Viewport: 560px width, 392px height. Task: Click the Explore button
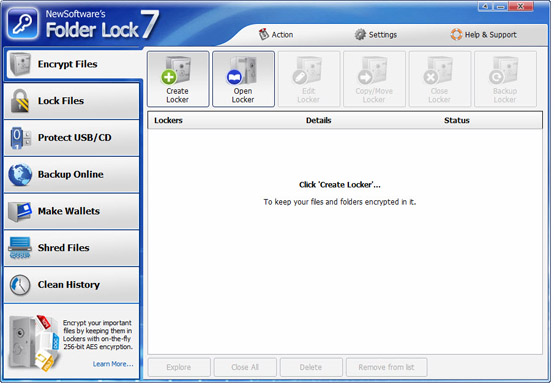(179, 367)
